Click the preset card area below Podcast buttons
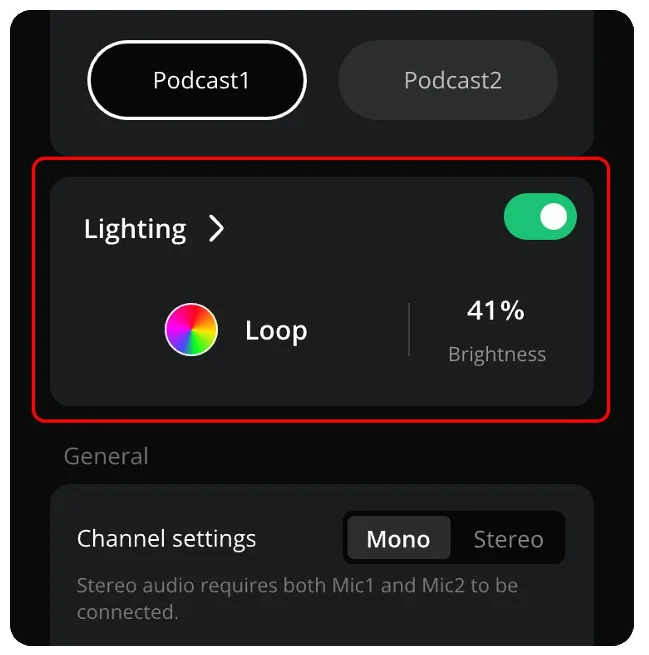This screenshot has width=649, height=655. (322, 138)
